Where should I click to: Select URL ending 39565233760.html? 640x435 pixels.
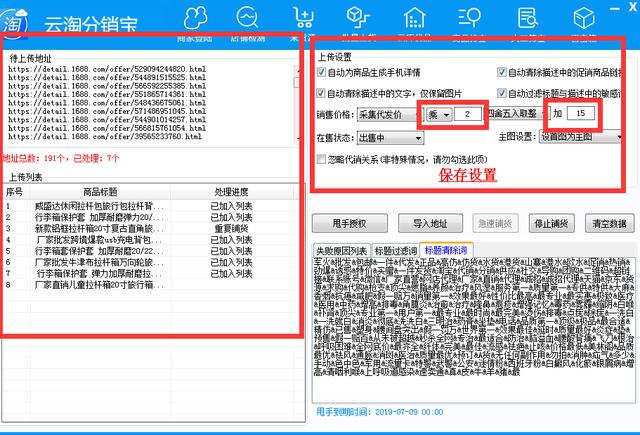tap(105, 136)
